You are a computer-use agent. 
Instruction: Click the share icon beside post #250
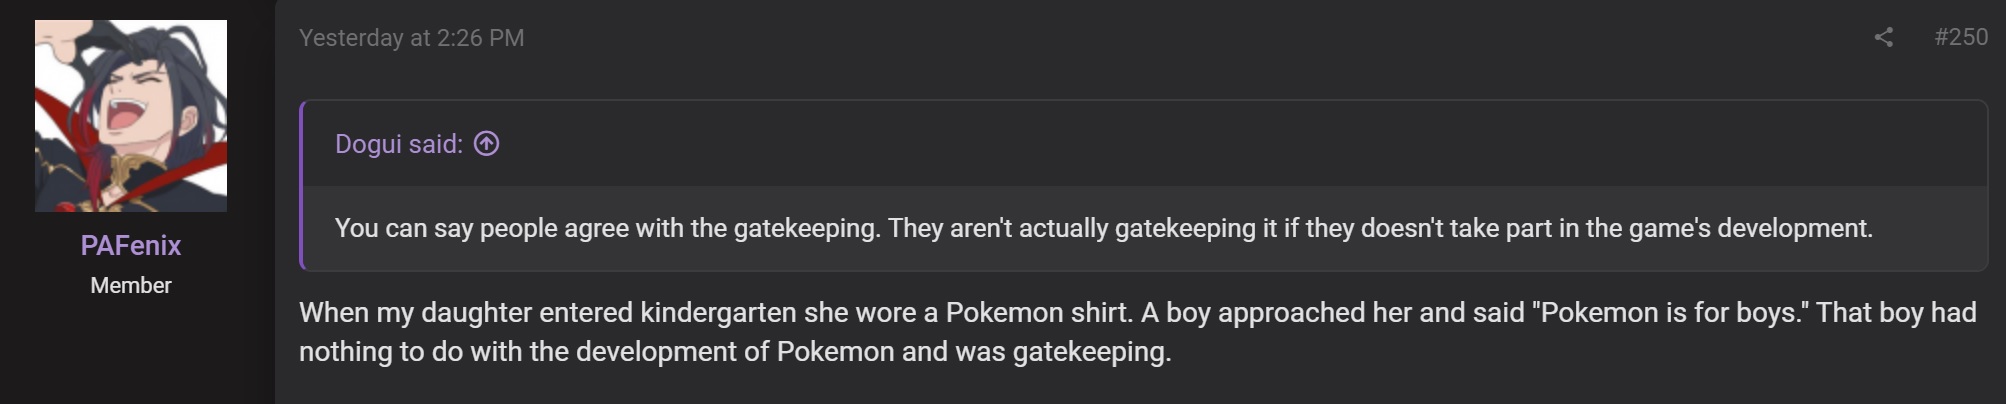click(1883, 38)
